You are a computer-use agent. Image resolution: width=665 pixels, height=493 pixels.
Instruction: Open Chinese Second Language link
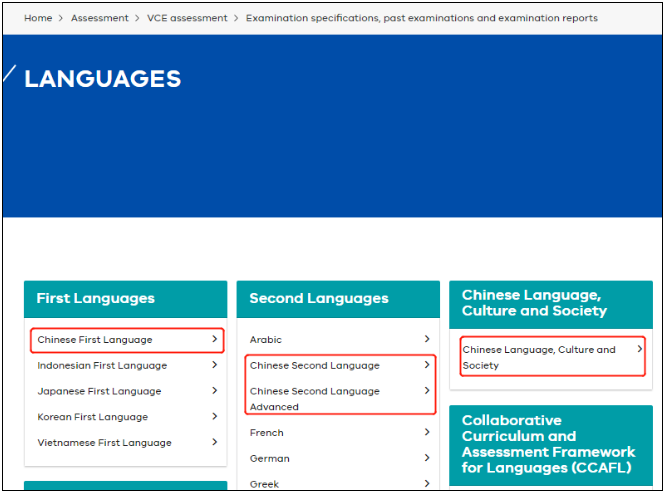point(315,366)
